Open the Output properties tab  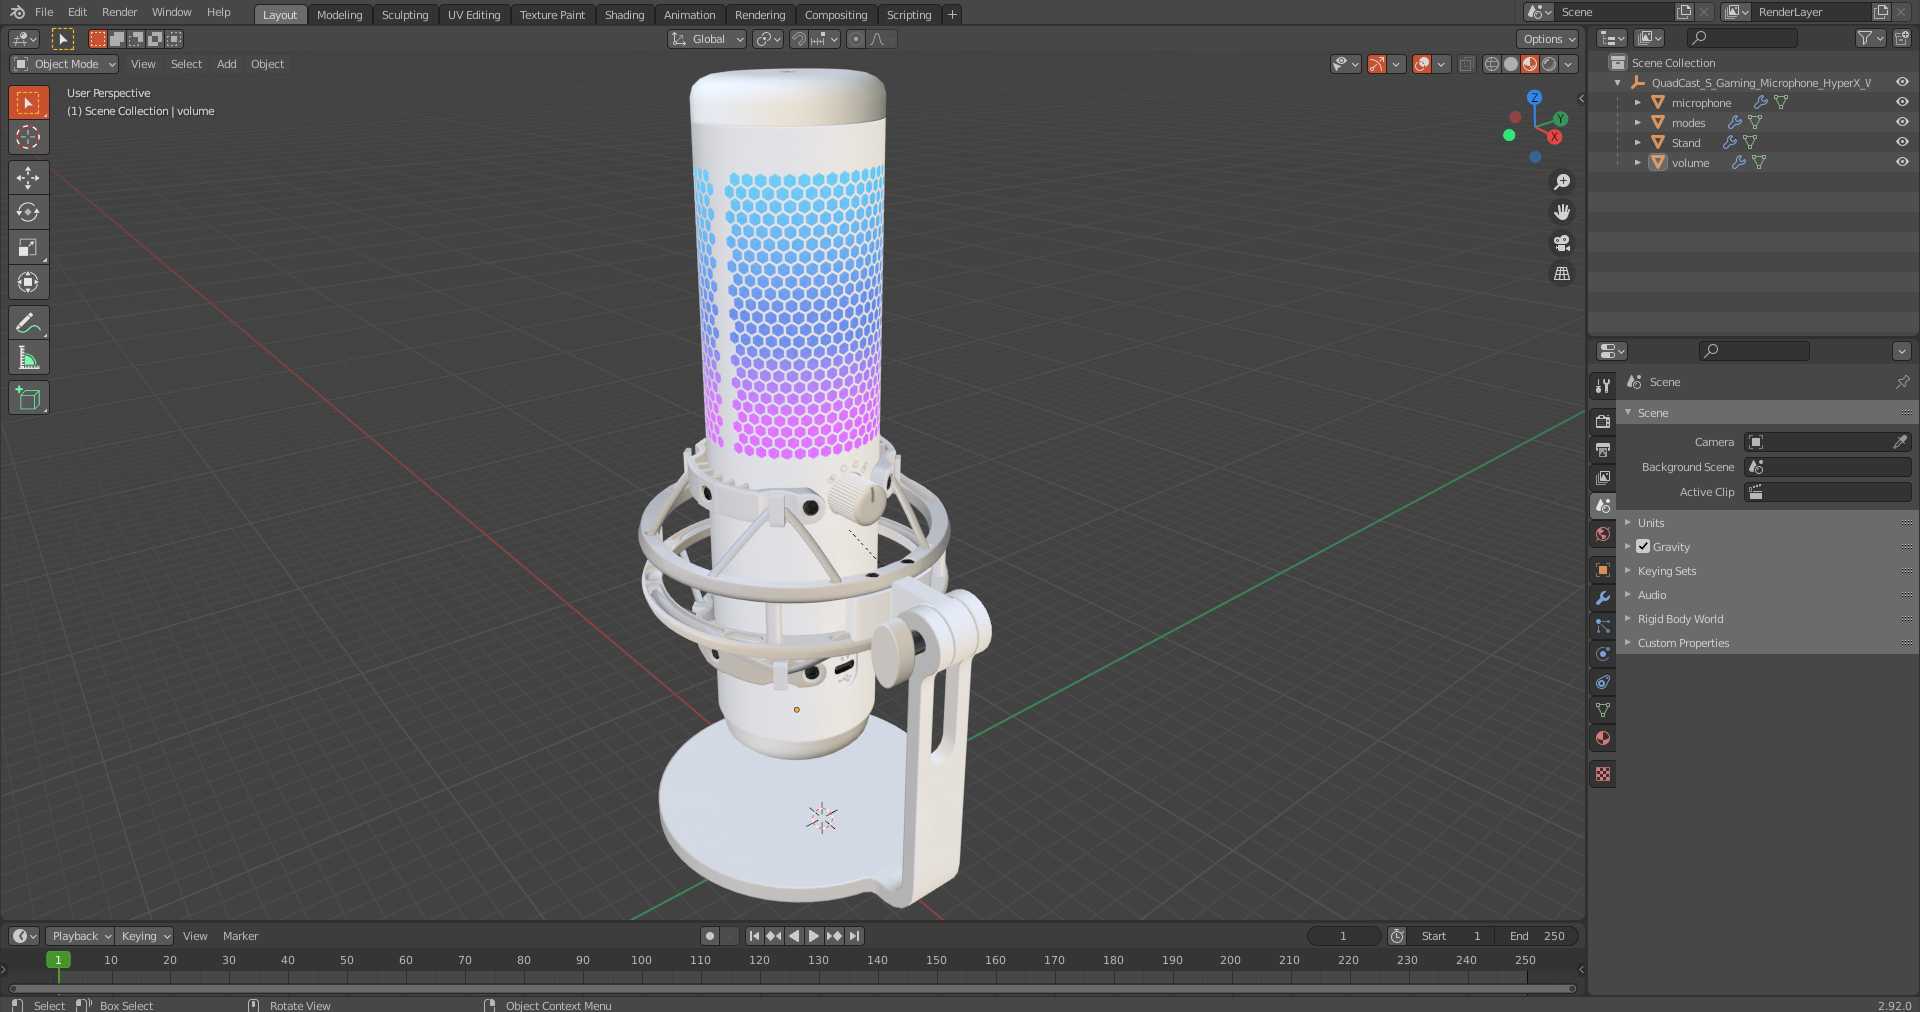(x=1603, y=450)
